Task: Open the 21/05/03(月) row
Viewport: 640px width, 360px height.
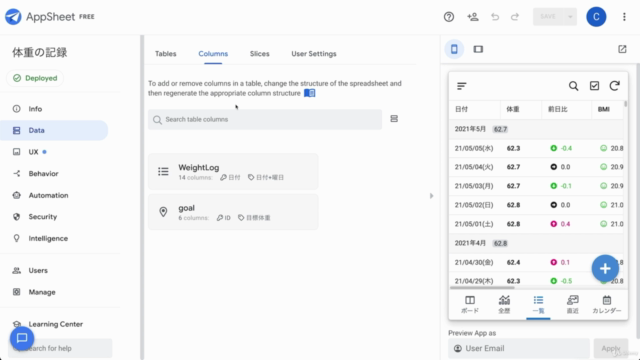Action: (x=536, y=186)
